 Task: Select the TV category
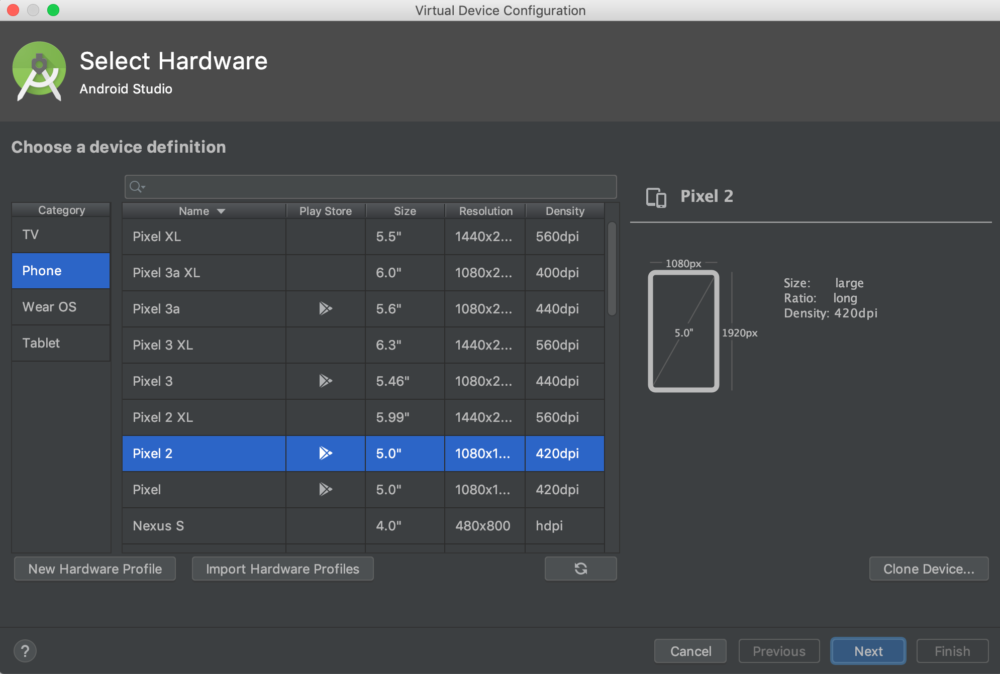(x=61, y=235)
